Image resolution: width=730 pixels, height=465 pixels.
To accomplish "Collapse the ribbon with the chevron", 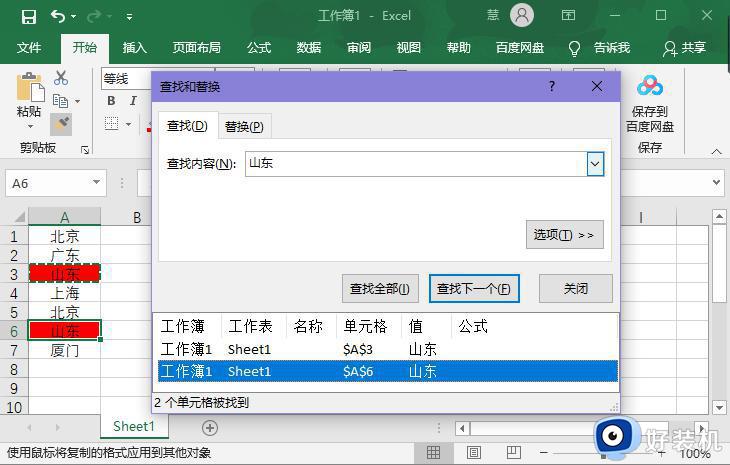I will pyautogui.click(x=716, y=152).
